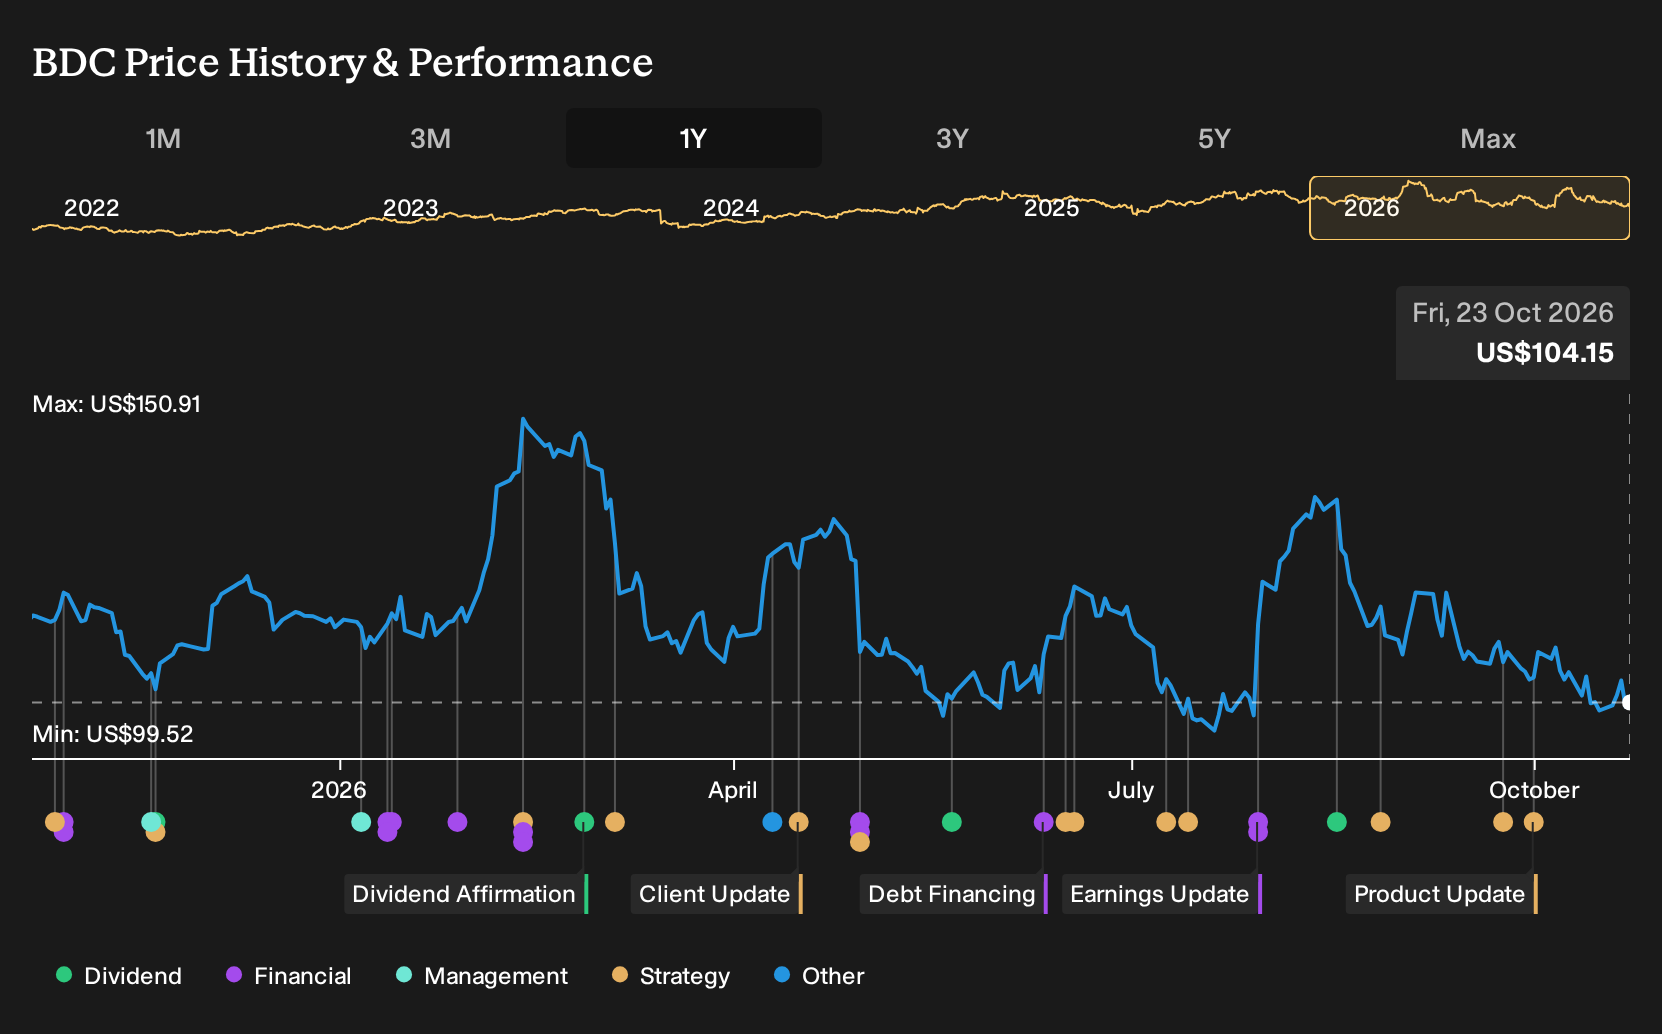Toggle the Other legend label
Image resolution: width=1662 pixels, height=1034 pixels.
833,976
